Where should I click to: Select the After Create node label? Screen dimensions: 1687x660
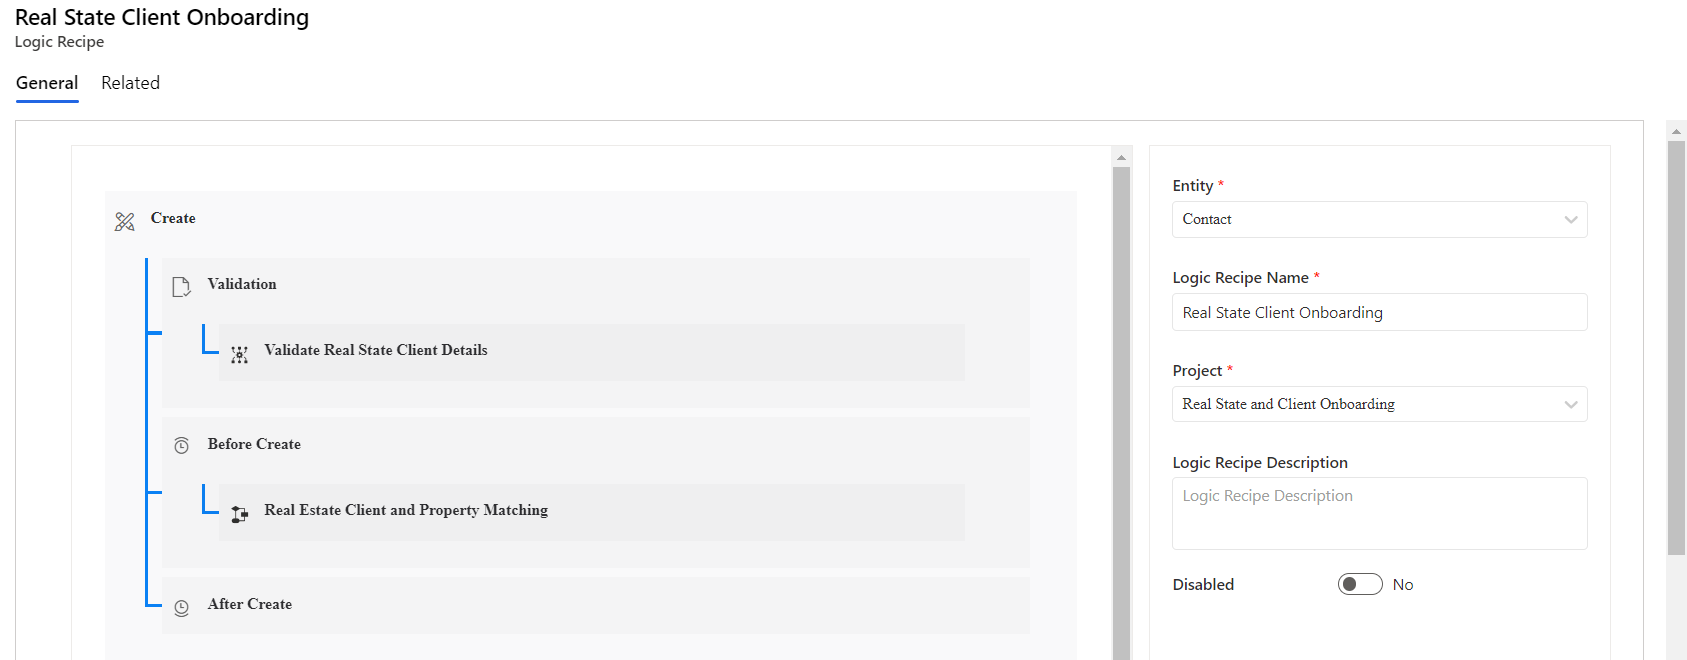pos(250,605)
